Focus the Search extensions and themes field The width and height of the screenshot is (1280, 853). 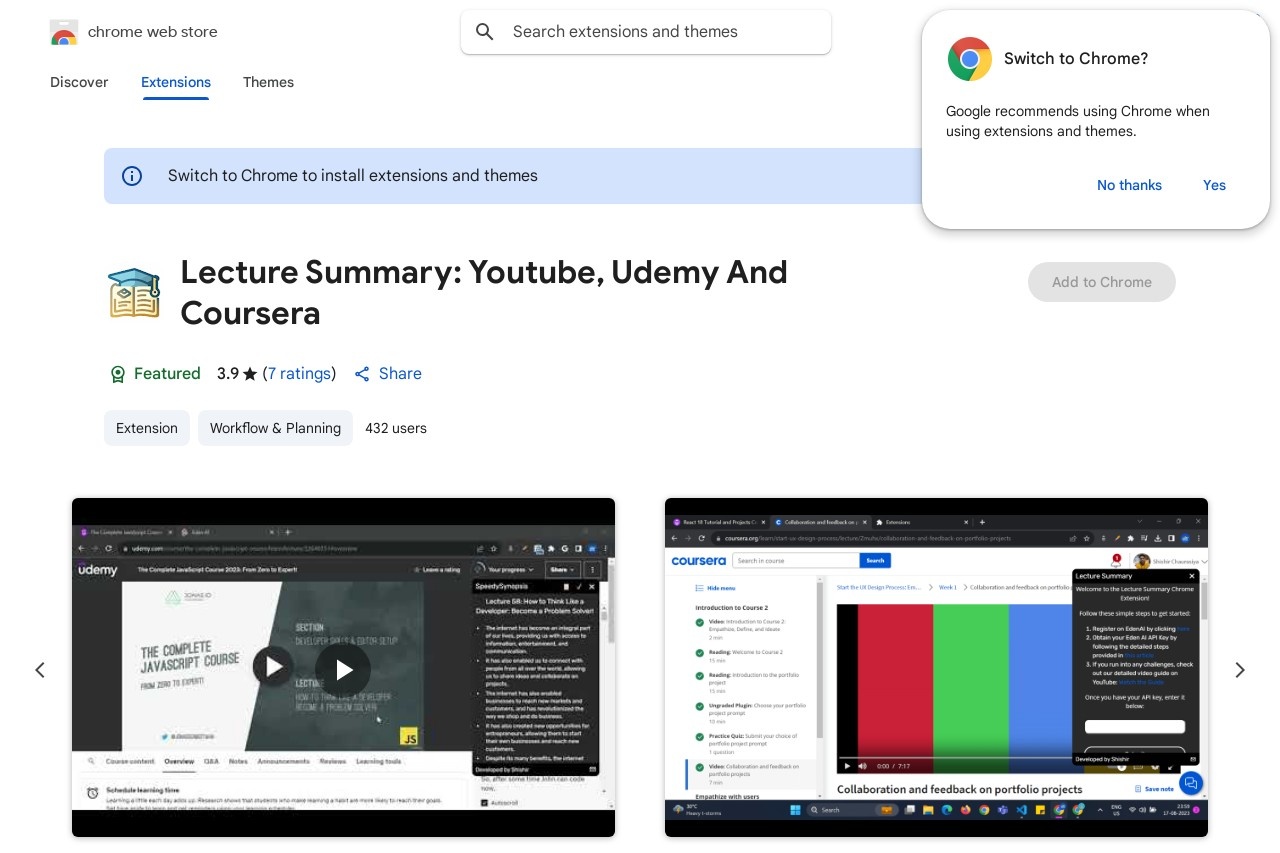646,32
